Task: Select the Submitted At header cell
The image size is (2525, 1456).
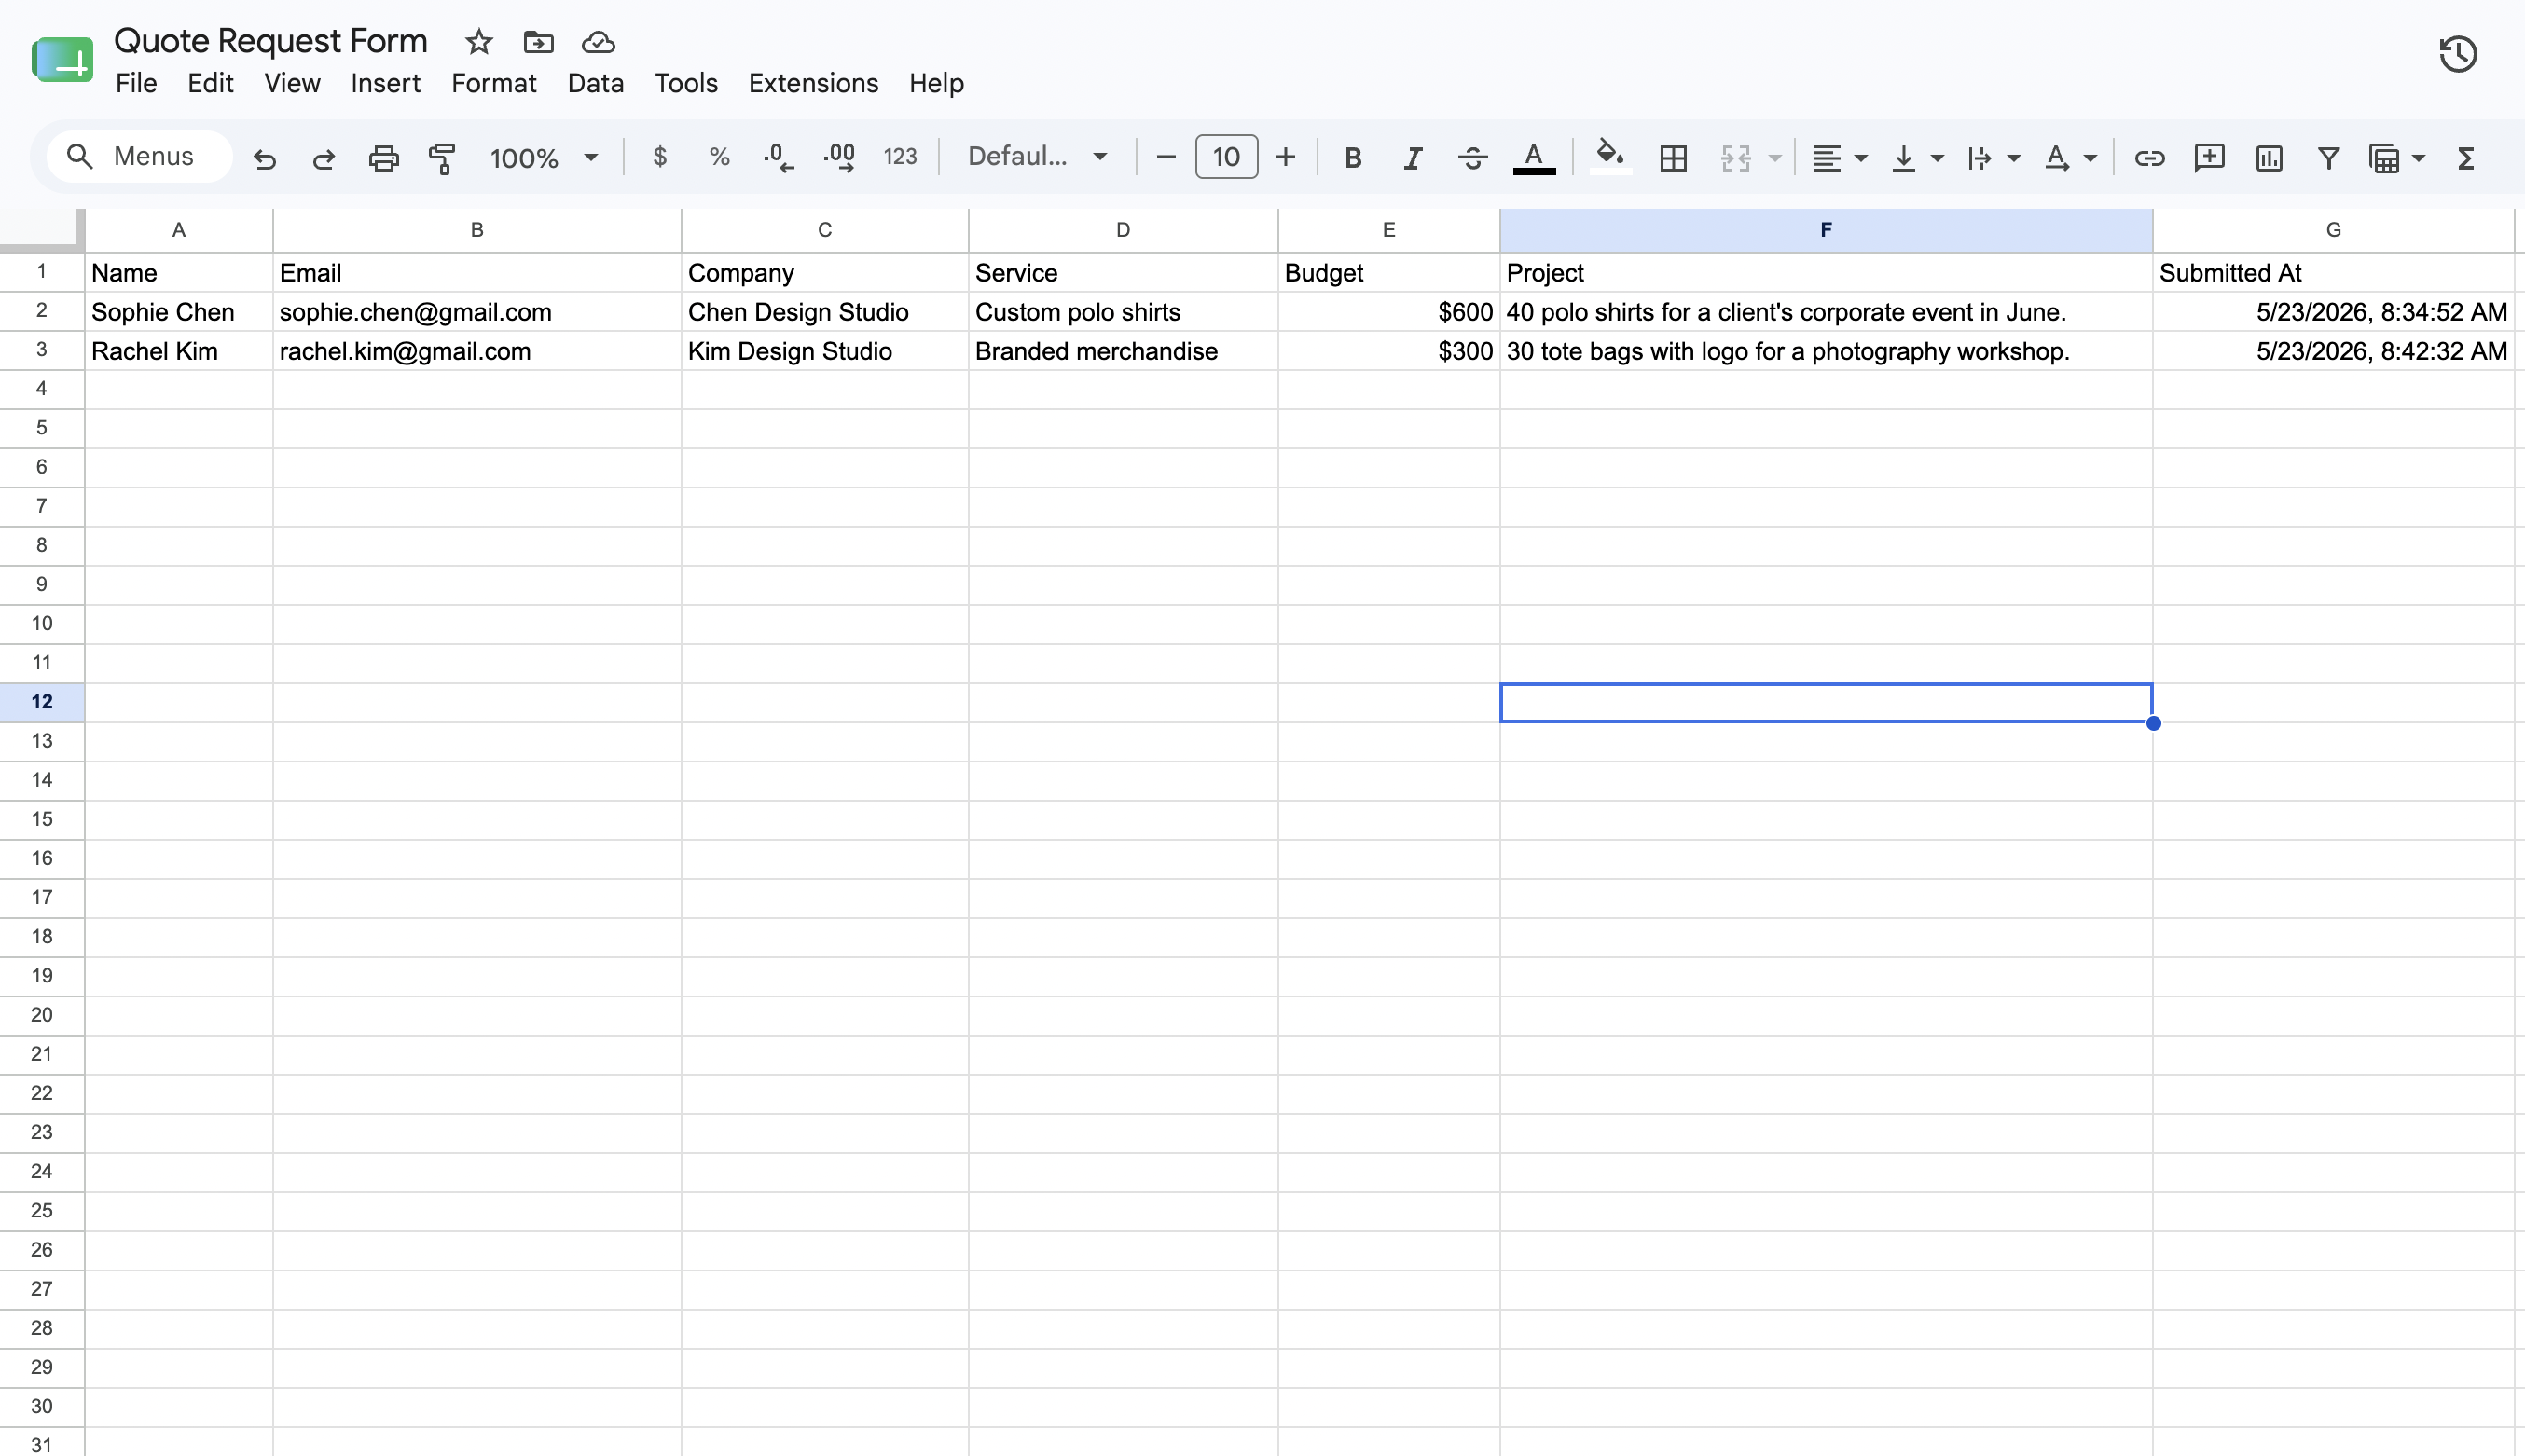Action: [x=2333, y=273]
